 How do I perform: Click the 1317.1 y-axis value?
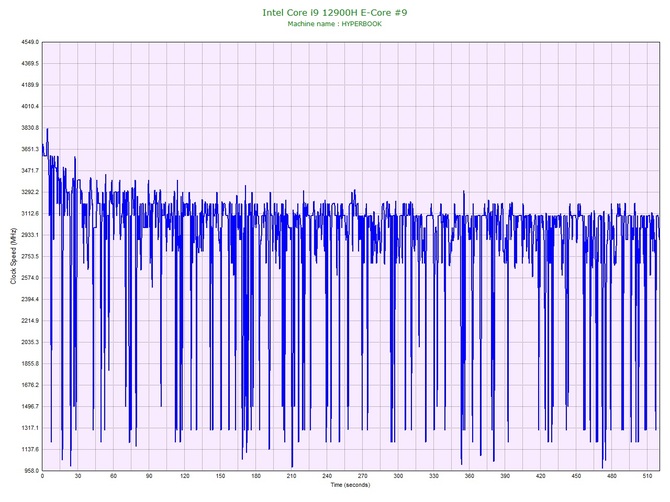click(30, 428)
